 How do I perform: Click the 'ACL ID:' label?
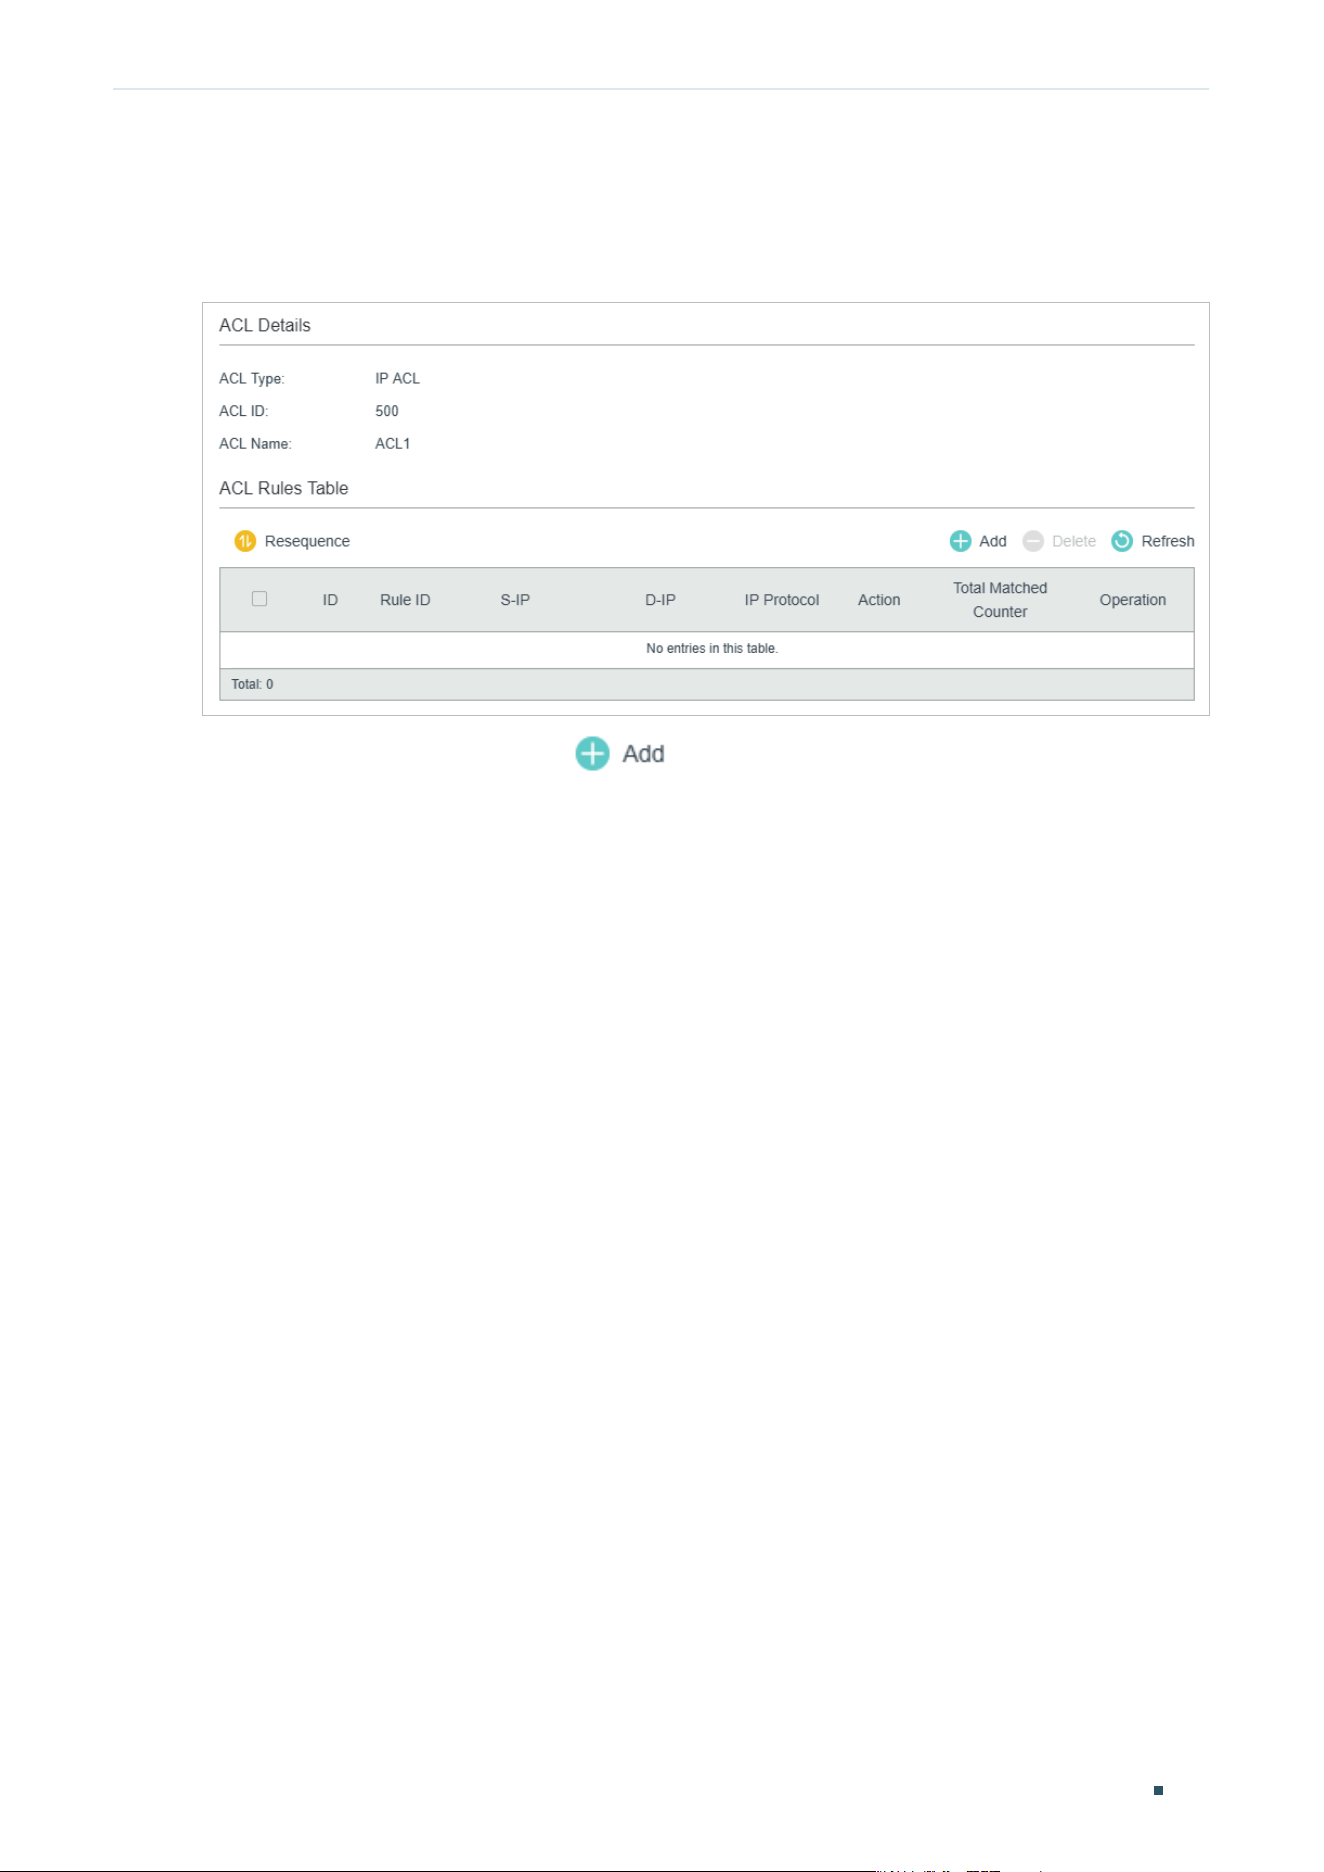point(244,411)
